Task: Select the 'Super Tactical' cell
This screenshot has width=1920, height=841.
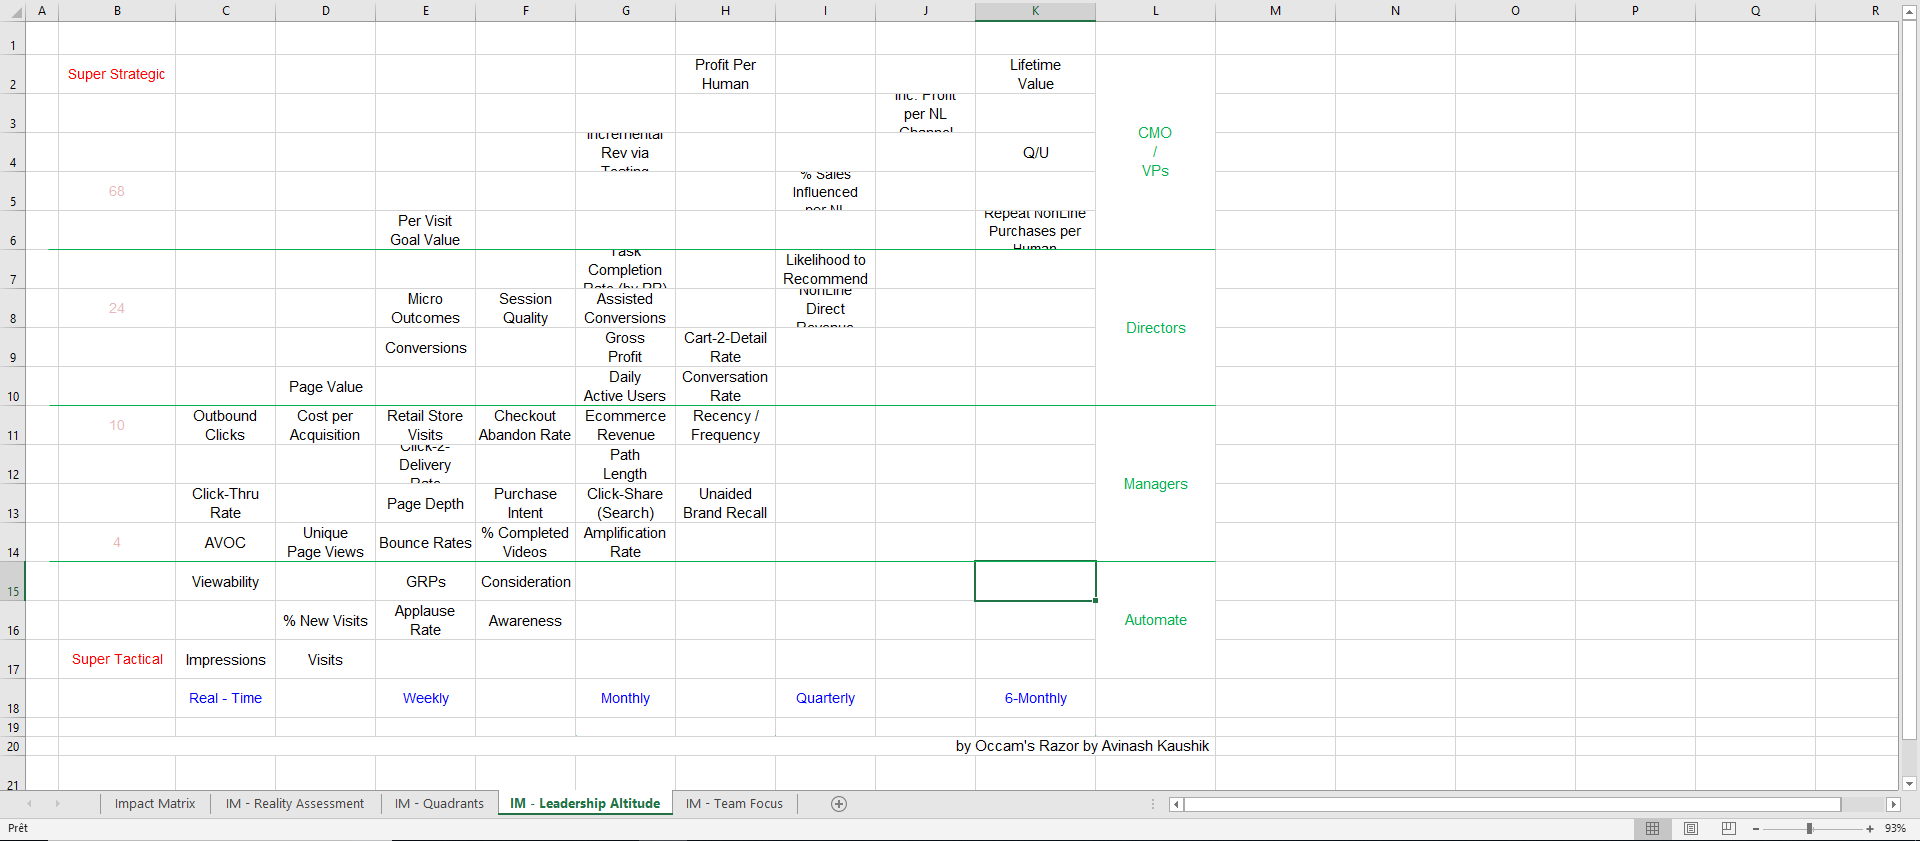Action: point(117,659)
